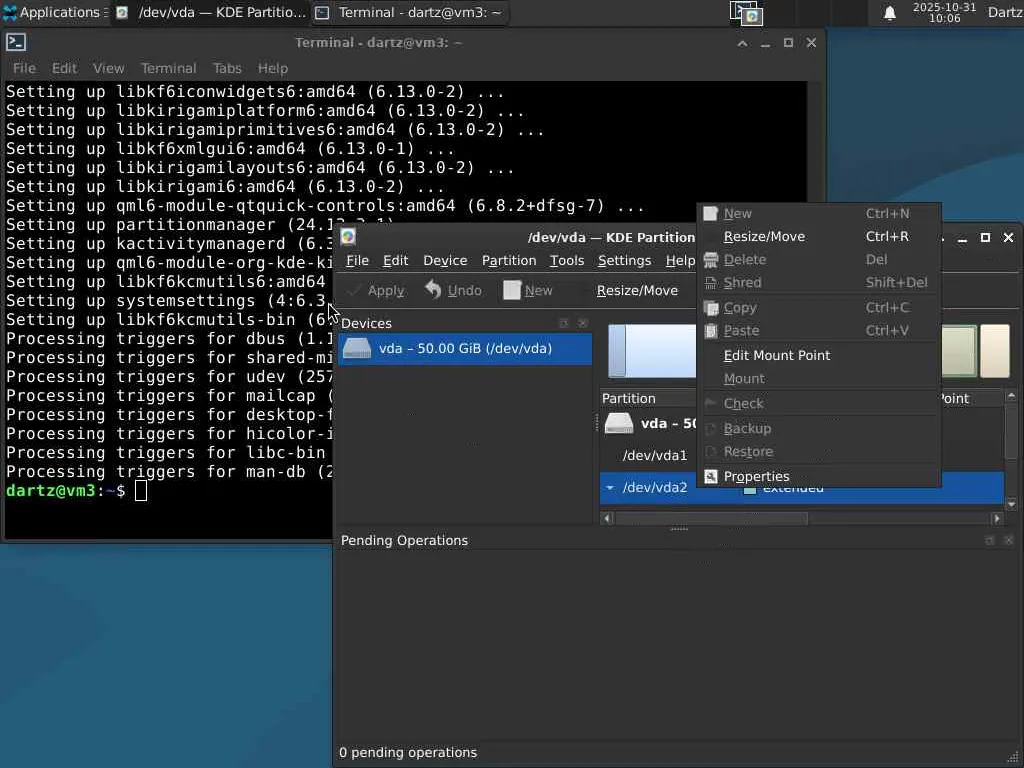
Task: Switch to KDE Partition Manager taskbar entry
Action: tap(210, 12)
